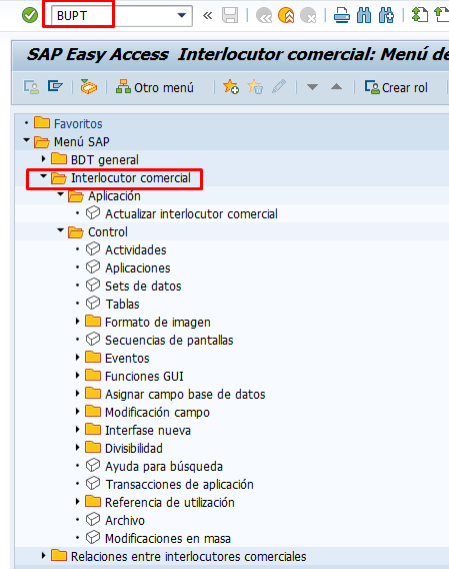Click the SAP Business Workplace icon
This screenshot has width=449, height=569.
tap(89, 87)
